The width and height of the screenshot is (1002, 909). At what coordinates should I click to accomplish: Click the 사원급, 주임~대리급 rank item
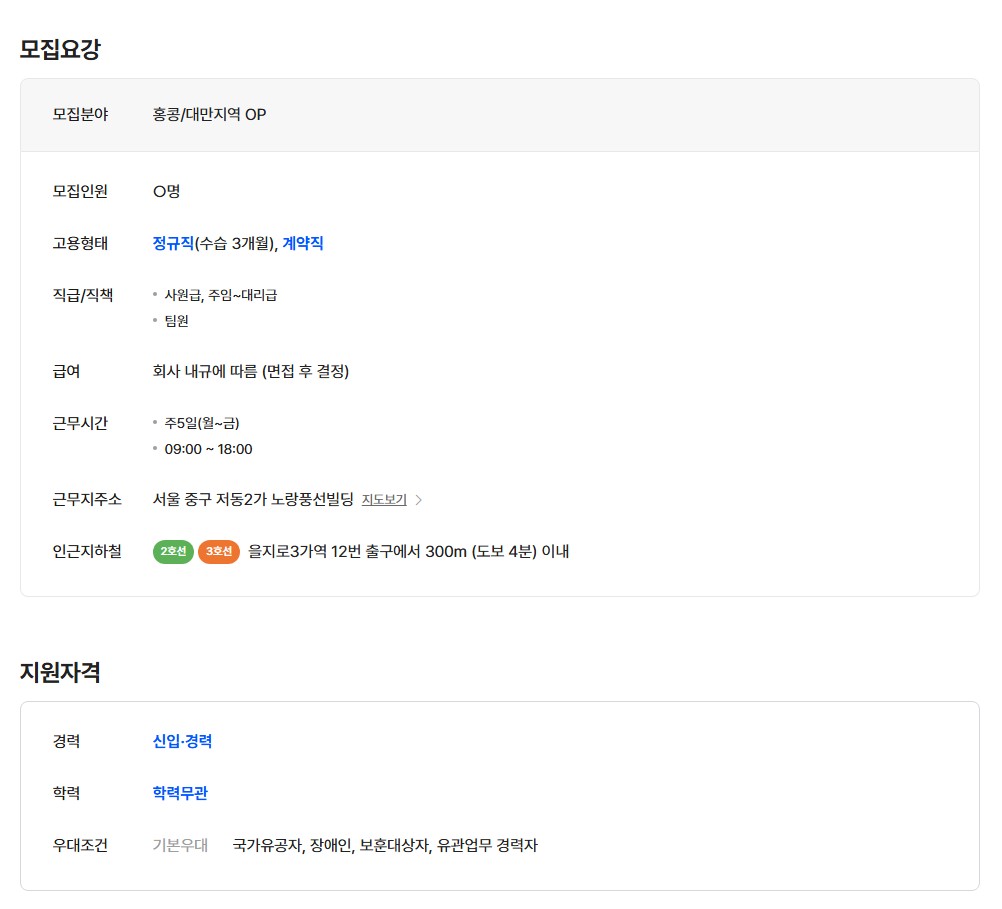coord(220,295)
